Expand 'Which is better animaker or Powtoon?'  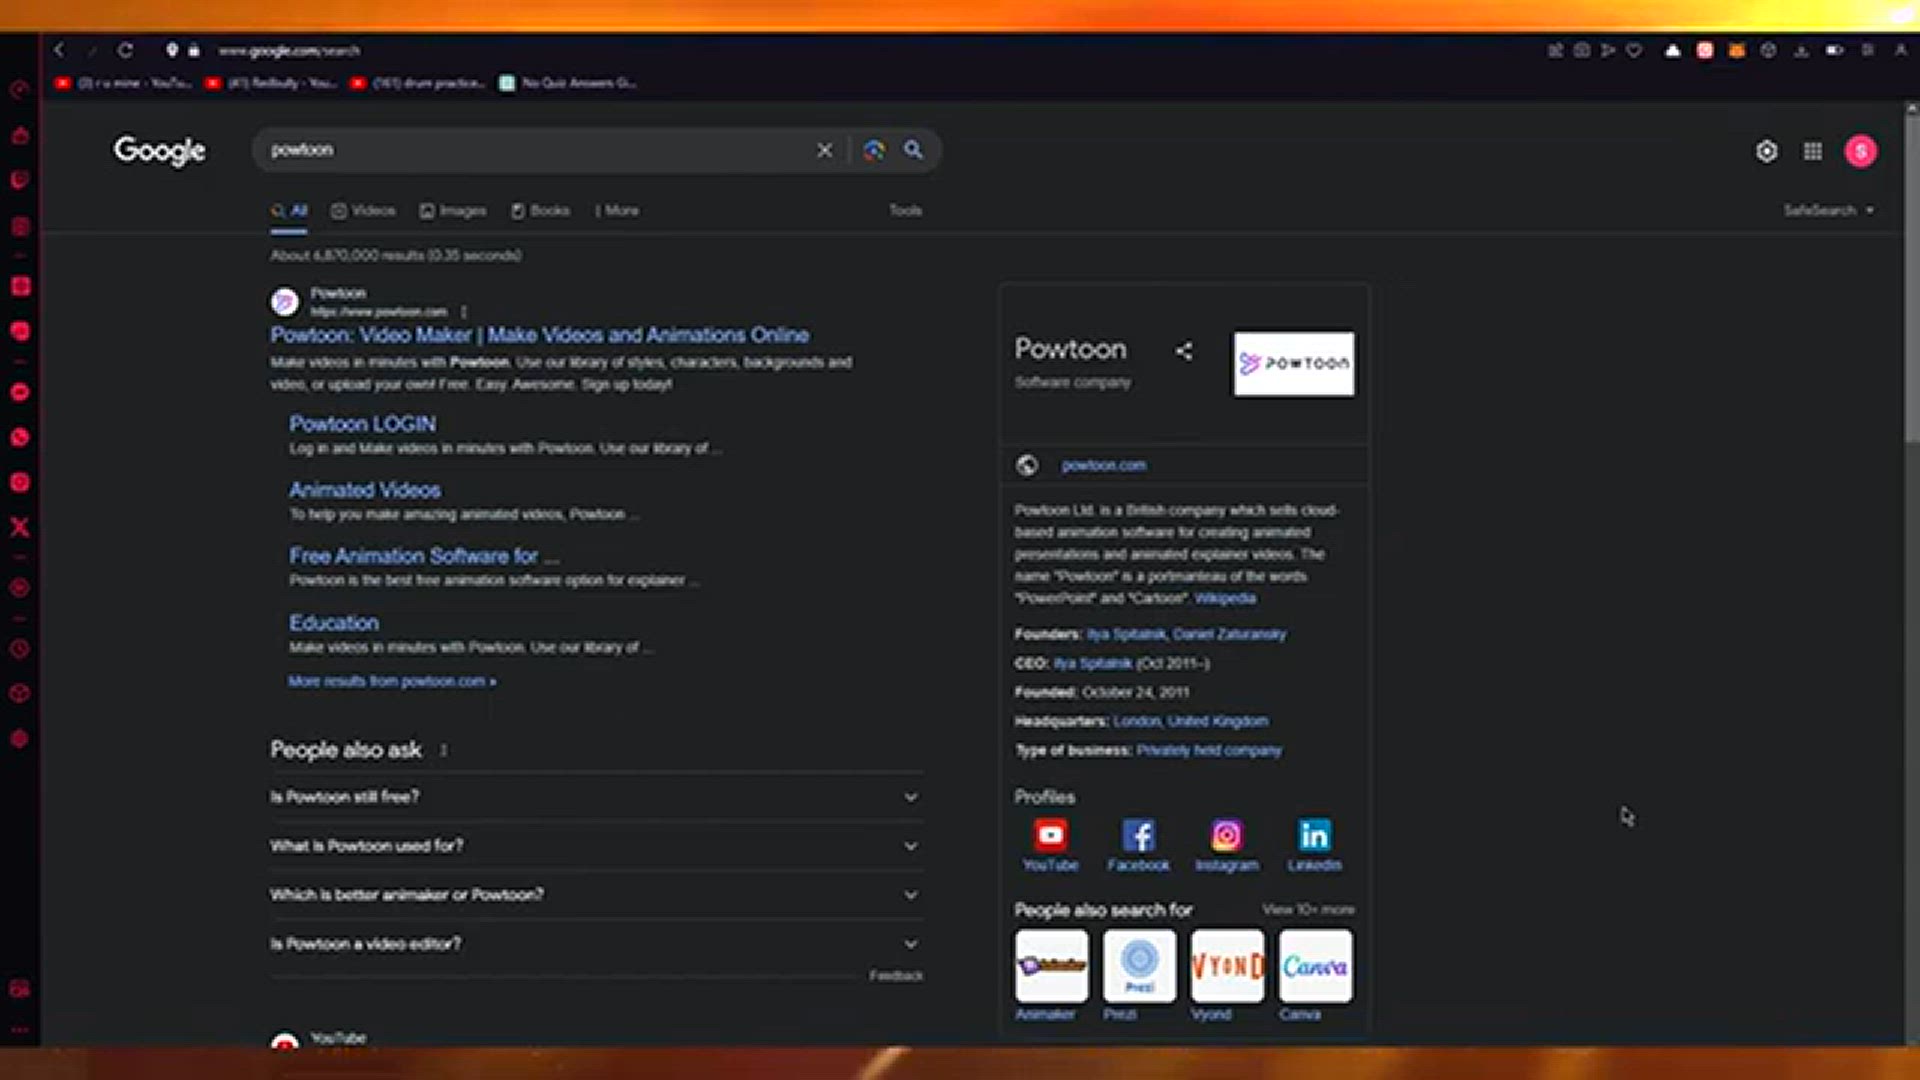[x=596, y=895]
